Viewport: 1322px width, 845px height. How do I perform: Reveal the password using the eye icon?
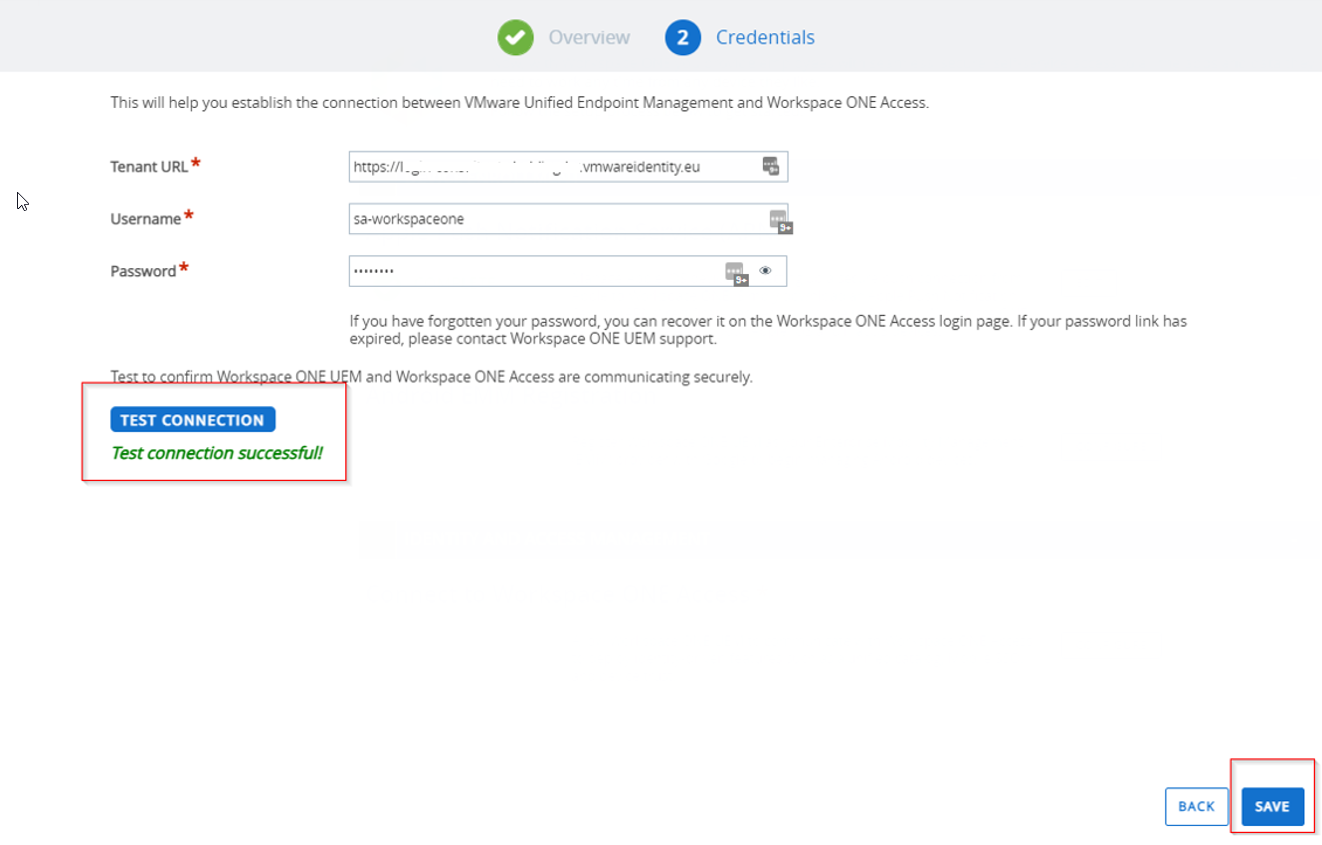pyautogui.click(x=766, y=271)
